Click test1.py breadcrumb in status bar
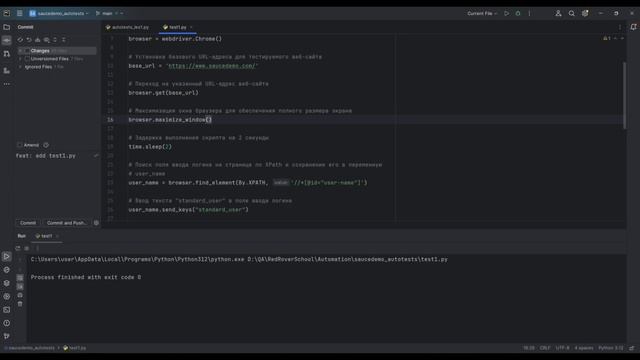The width and height of the screenshot is (640, 360). [x=74, y=348]
